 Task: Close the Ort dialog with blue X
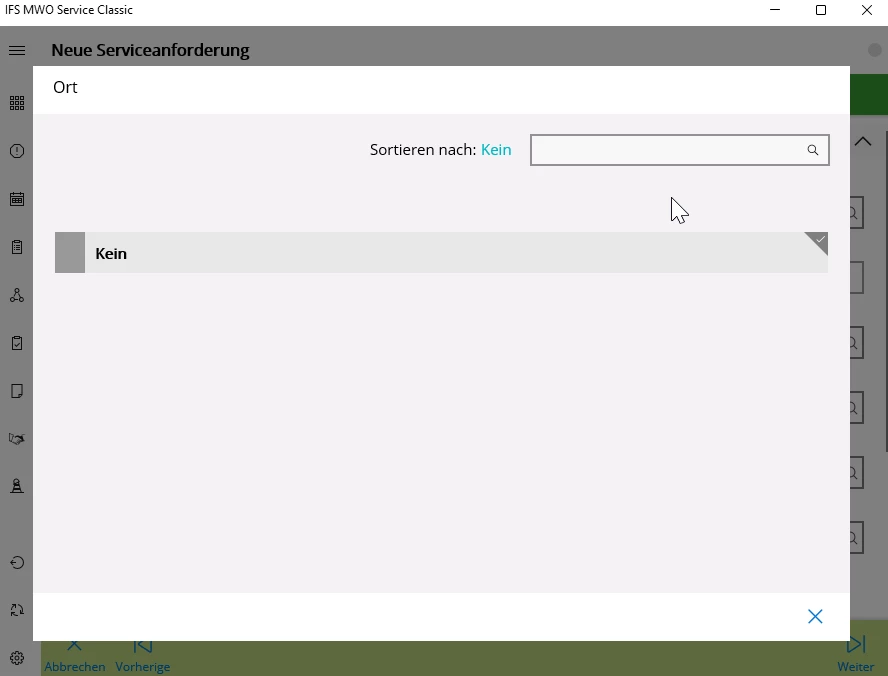(815, 616)
